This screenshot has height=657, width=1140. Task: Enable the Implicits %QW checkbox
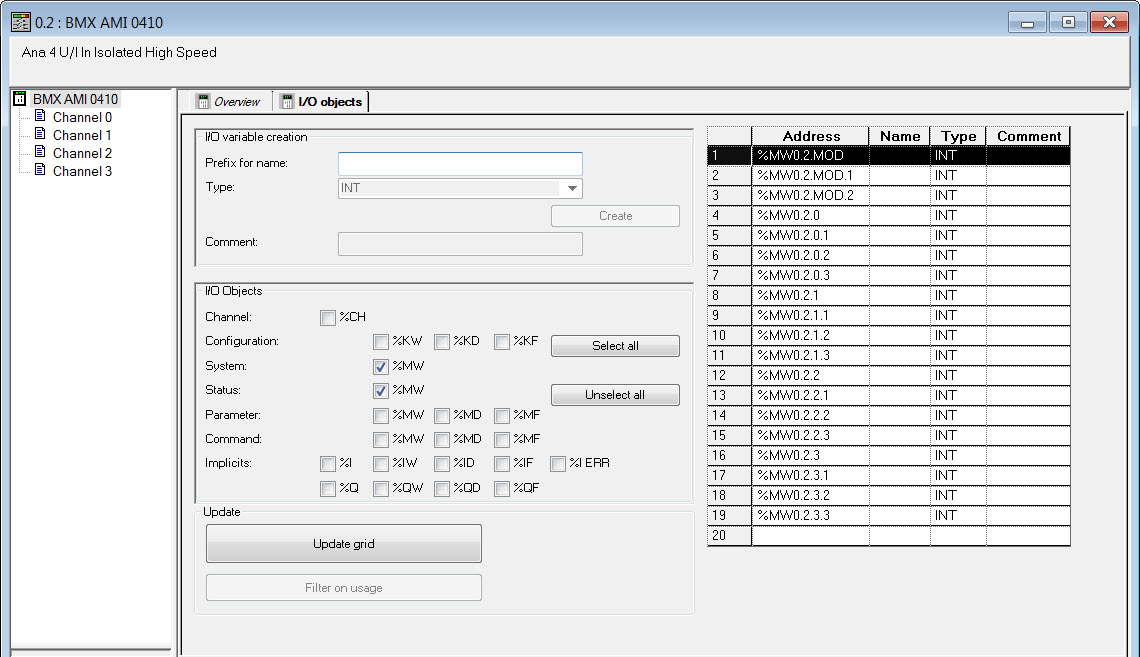point(381,488)
